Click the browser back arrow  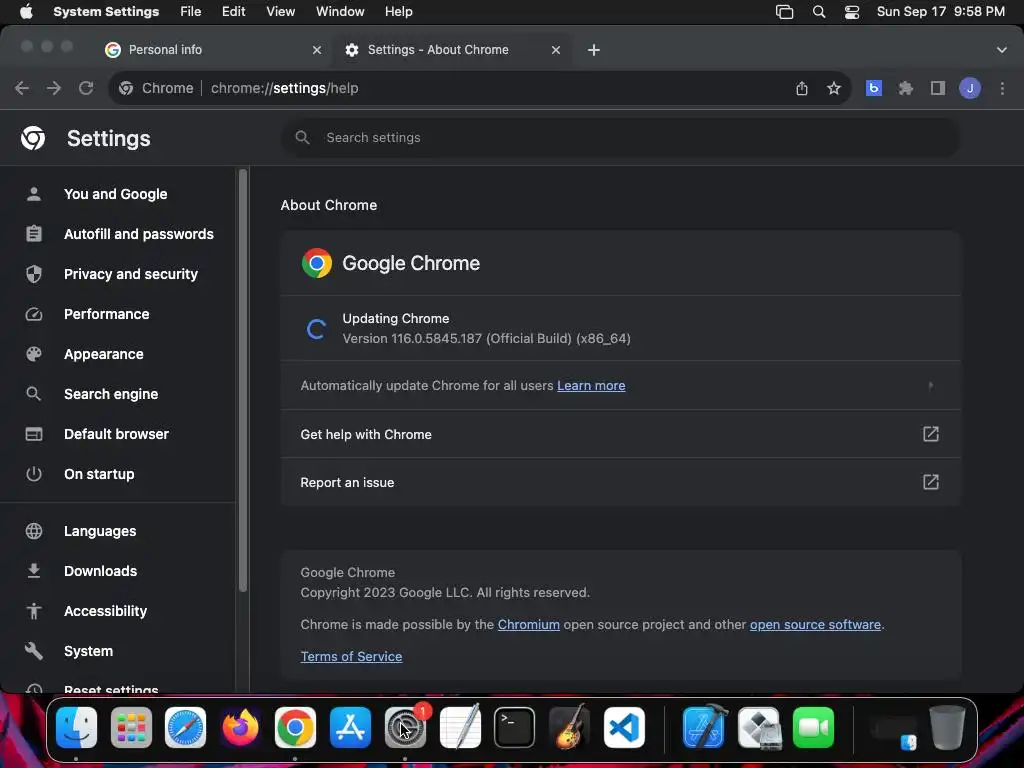22,88
